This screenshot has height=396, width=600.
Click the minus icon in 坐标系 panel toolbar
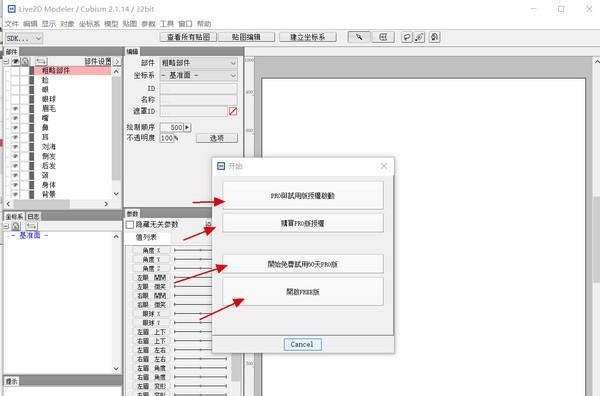pos(7,226)
